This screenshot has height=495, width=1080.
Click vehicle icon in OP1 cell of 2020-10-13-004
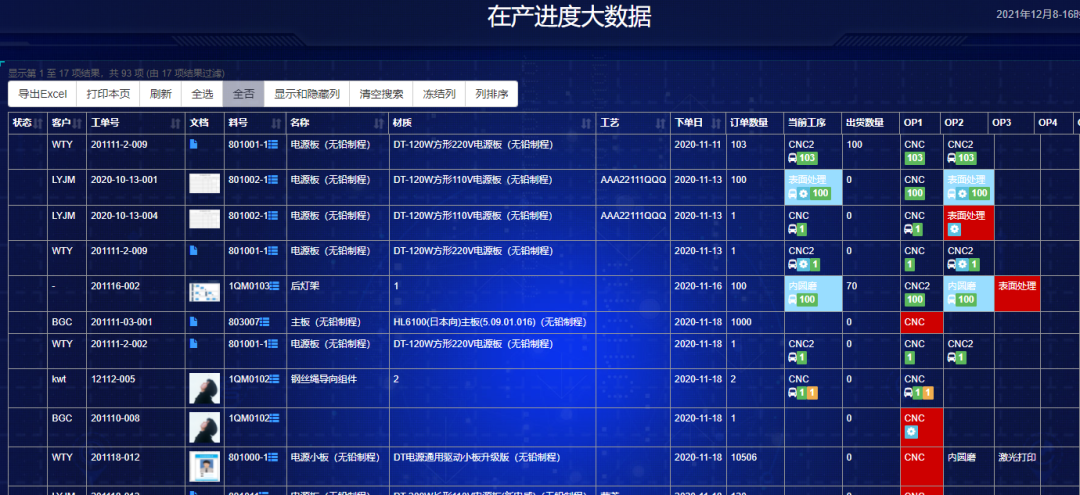point(909,229)
